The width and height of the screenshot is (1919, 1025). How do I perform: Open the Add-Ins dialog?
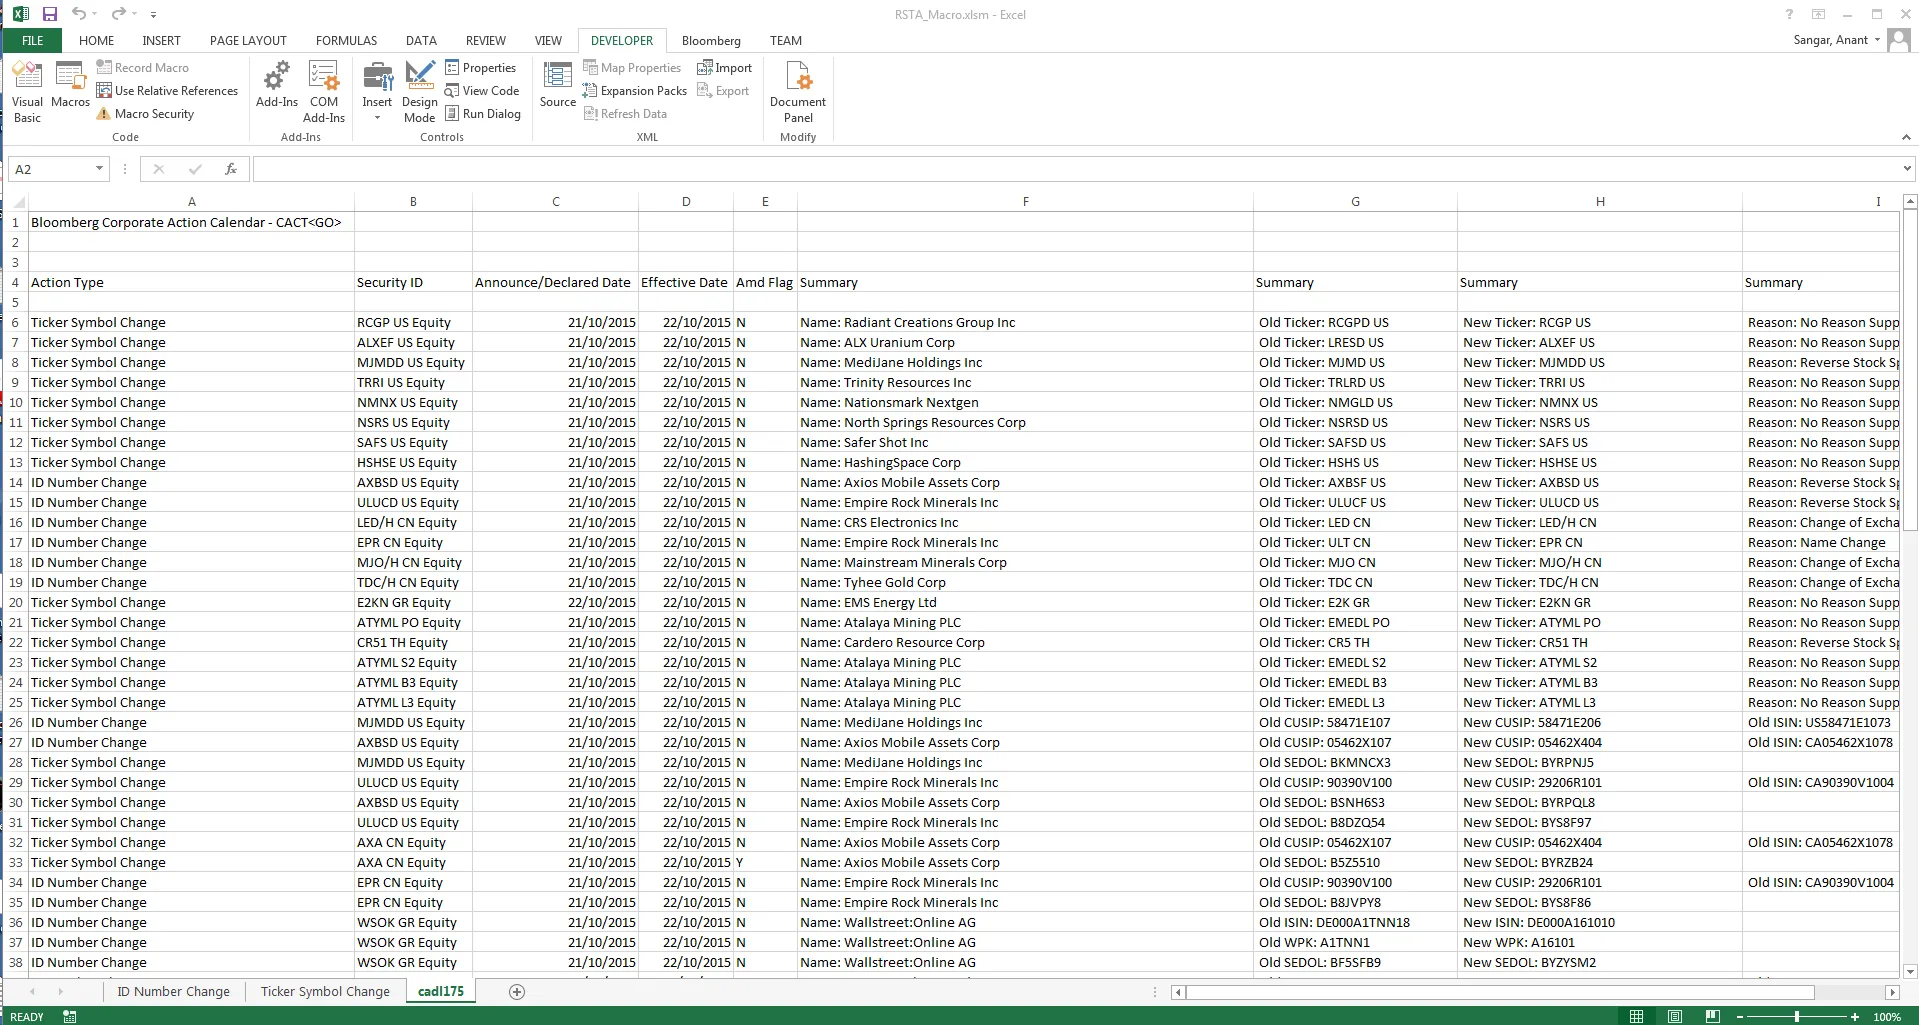point(276,85)
